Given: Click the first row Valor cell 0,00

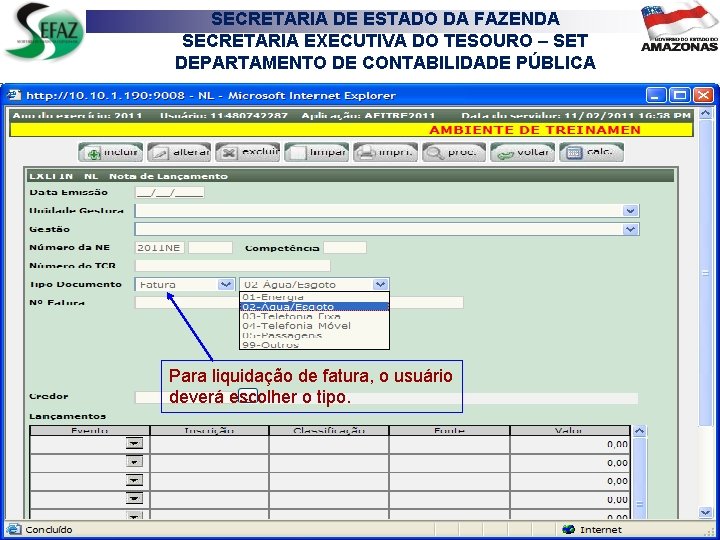Looking at the screenshot, I should pyautogui.click(x=569, y=444).
